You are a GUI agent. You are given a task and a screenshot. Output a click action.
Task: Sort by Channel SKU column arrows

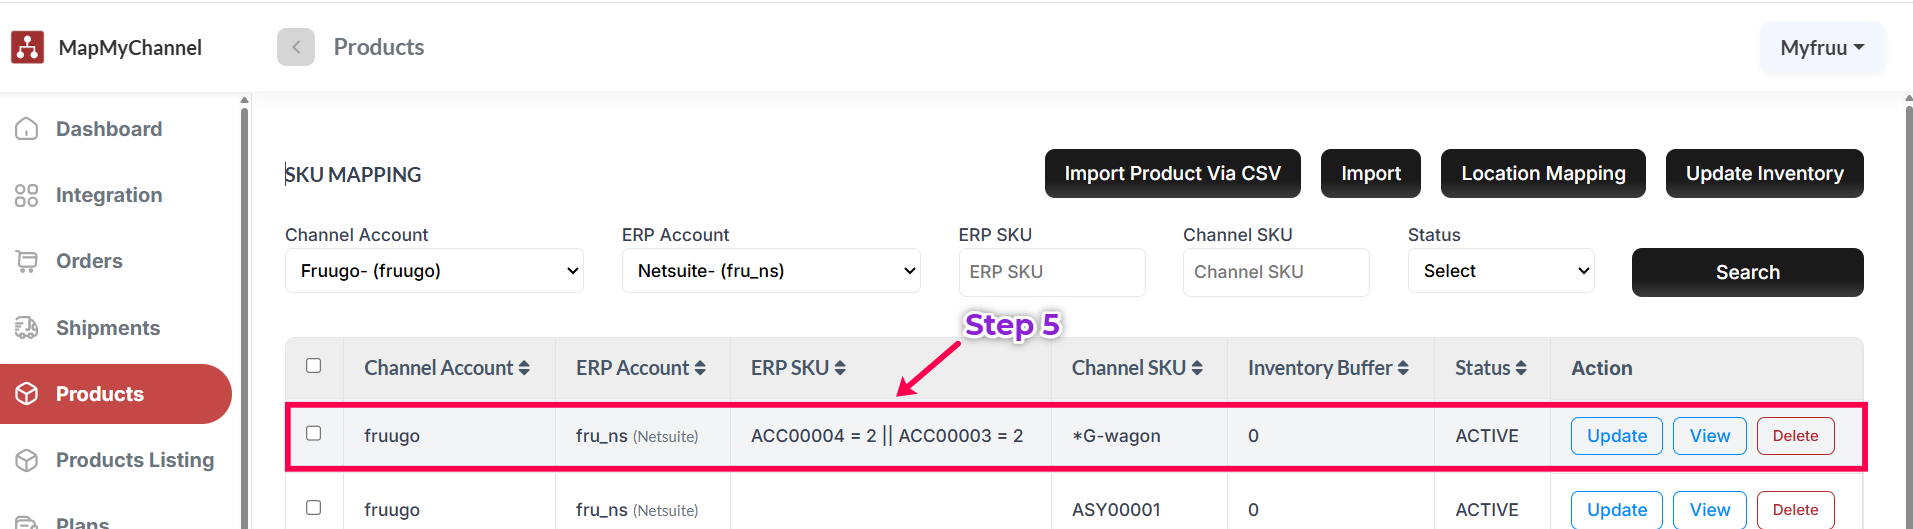click(1197, 368)
